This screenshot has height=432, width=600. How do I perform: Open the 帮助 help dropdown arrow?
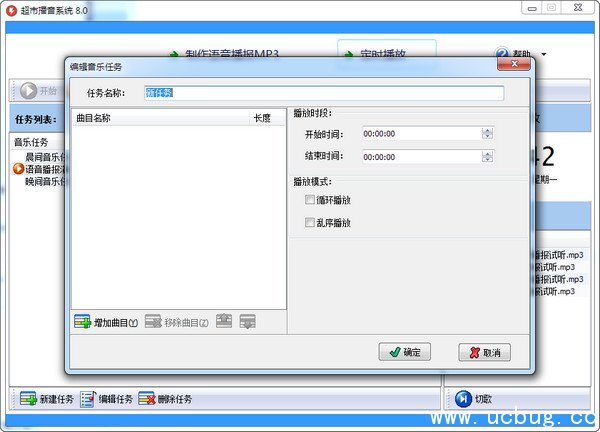tap(544, 54)
